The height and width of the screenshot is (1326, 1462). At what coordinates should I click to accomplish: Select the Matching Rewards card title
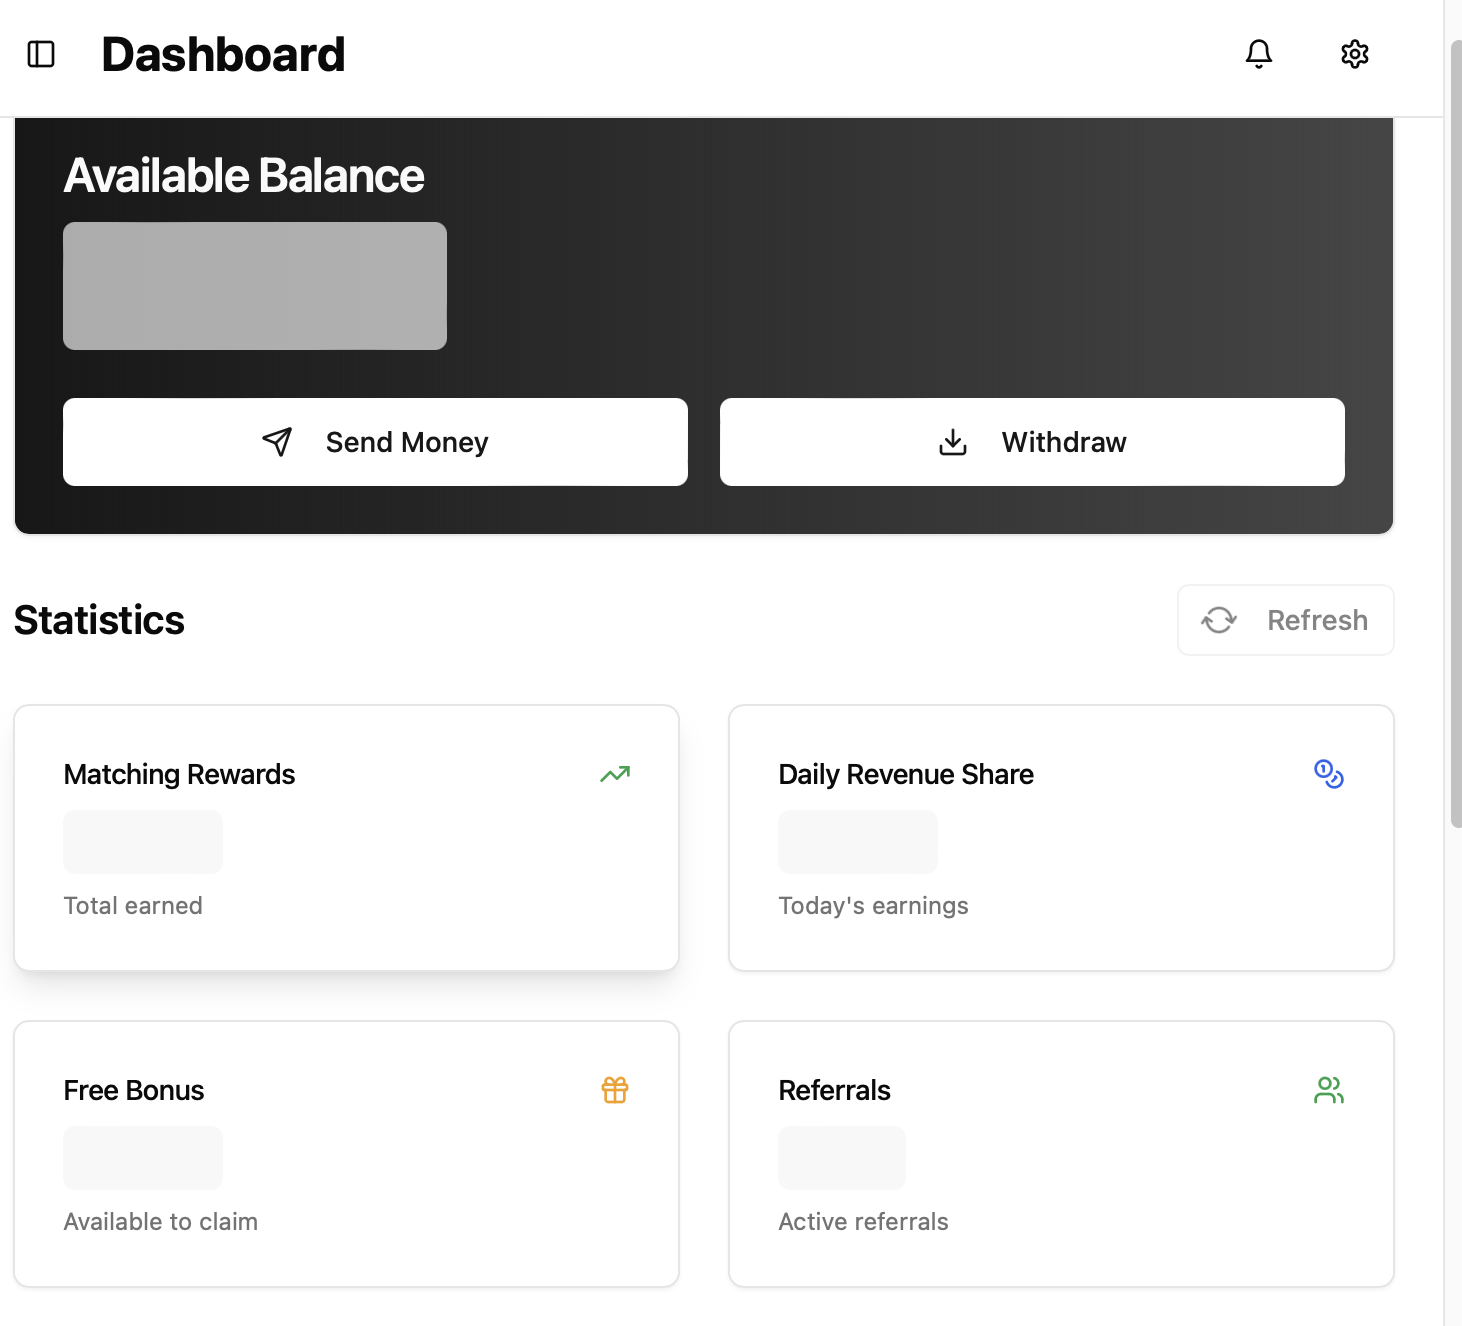coord(179,775)
